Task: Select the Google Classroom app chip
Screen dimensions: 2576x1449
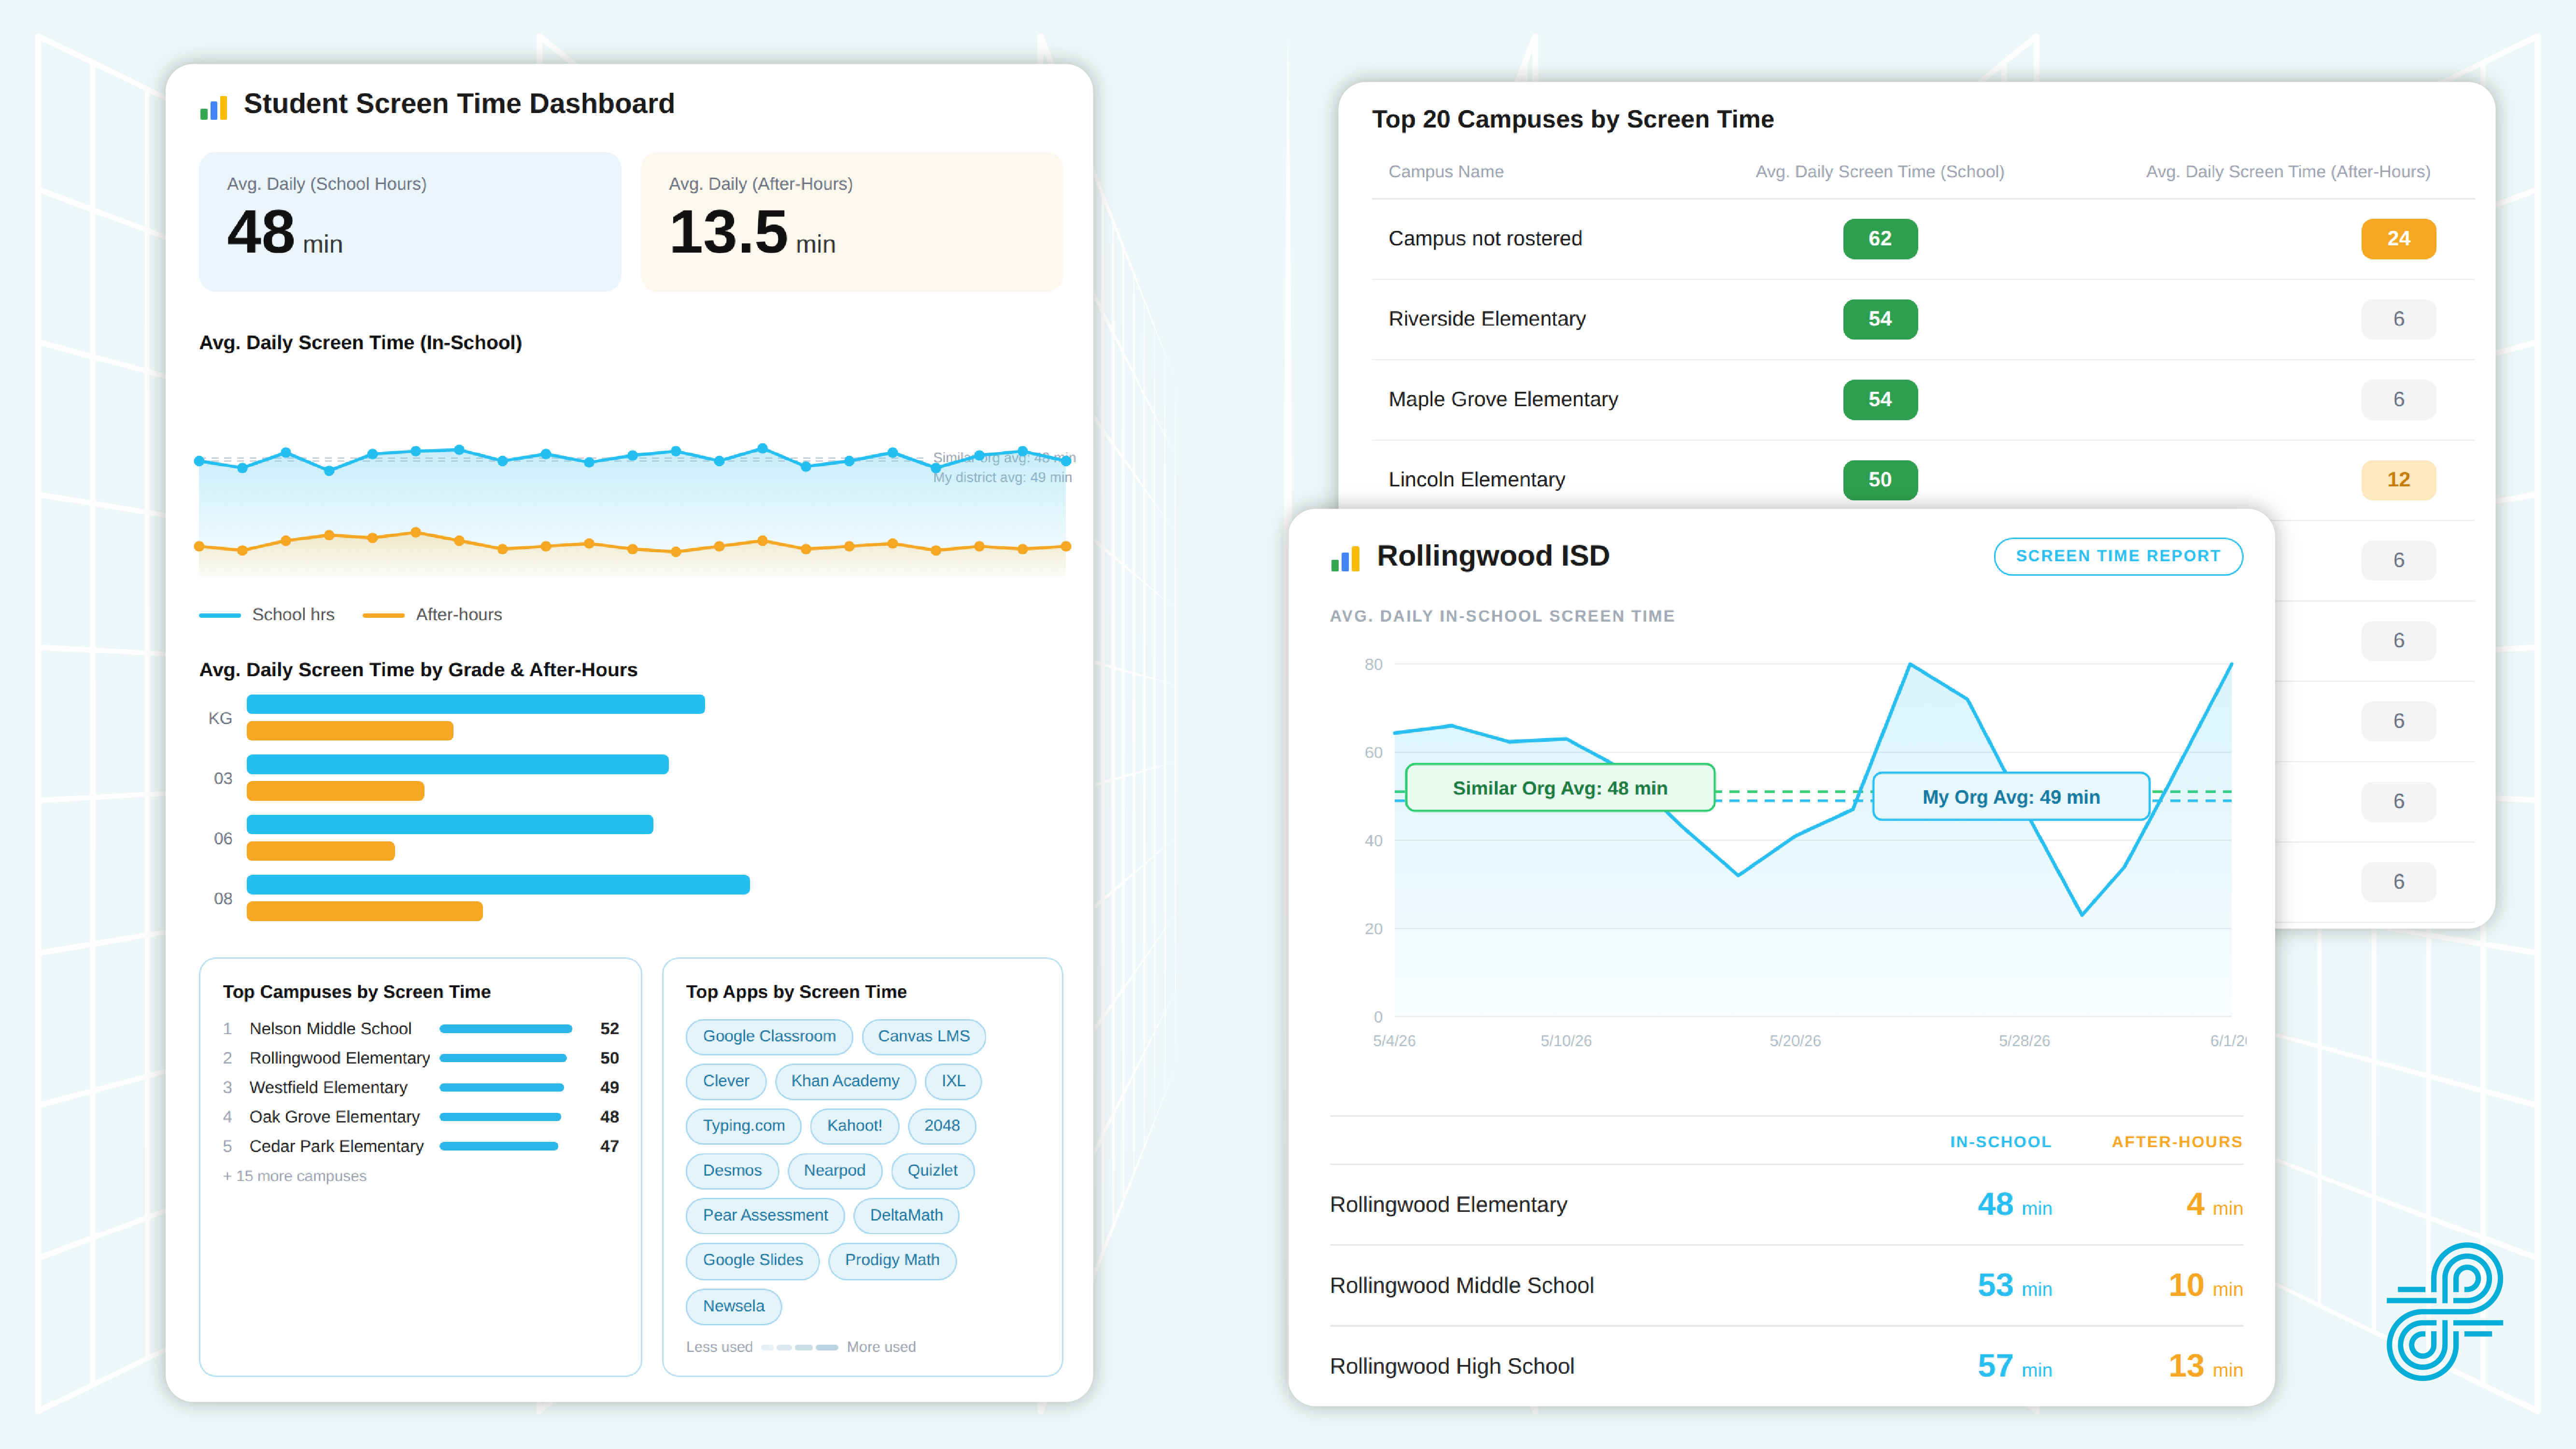Action: [768, 1036]
